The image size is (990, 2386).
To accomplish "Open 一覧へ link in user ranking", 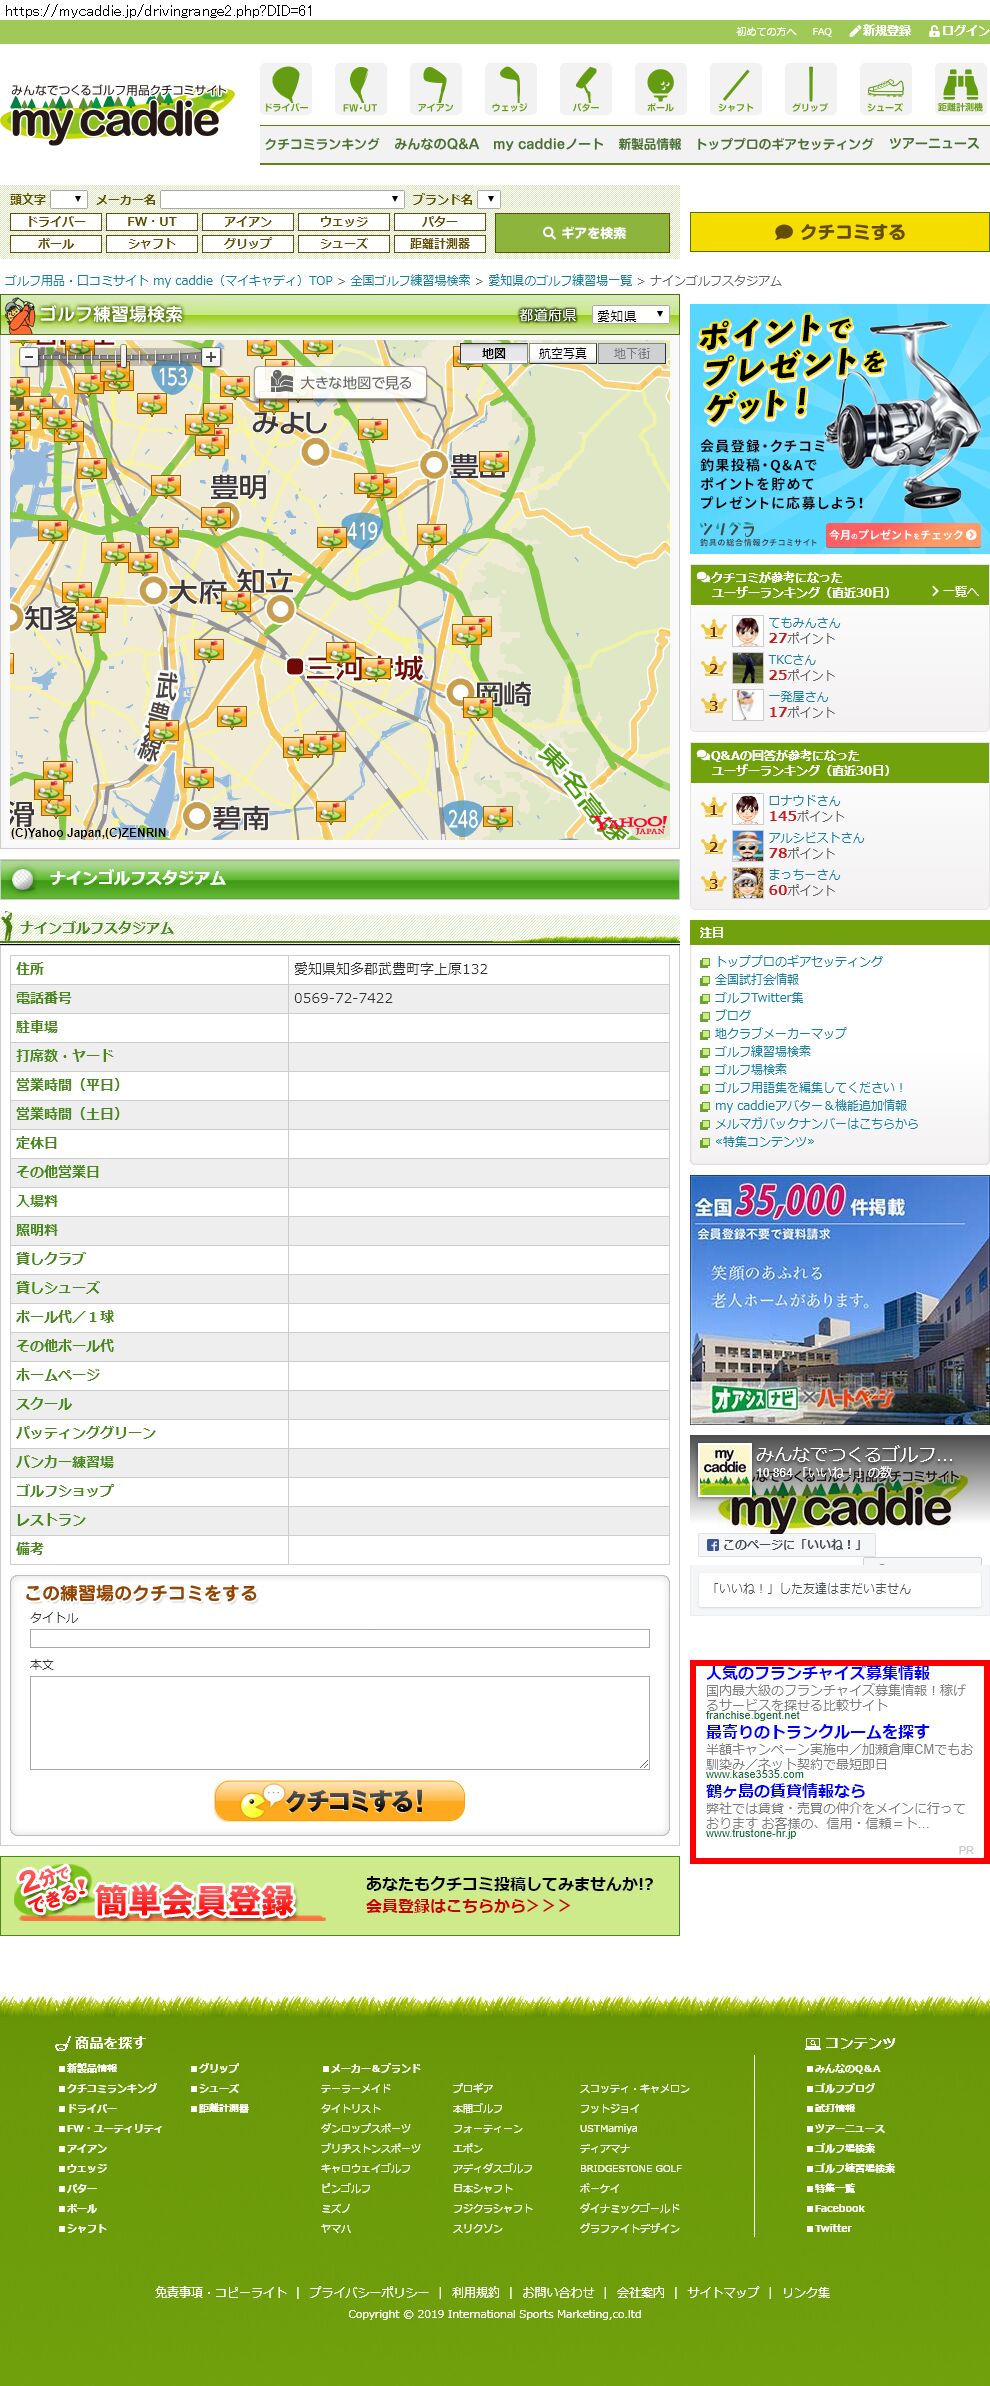I will [x=955, y=592].
